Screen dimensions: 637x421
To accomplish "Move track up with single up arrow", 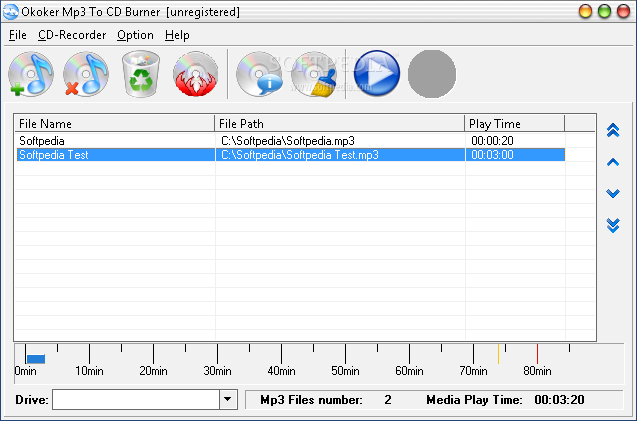I will [x=613, y=163].
